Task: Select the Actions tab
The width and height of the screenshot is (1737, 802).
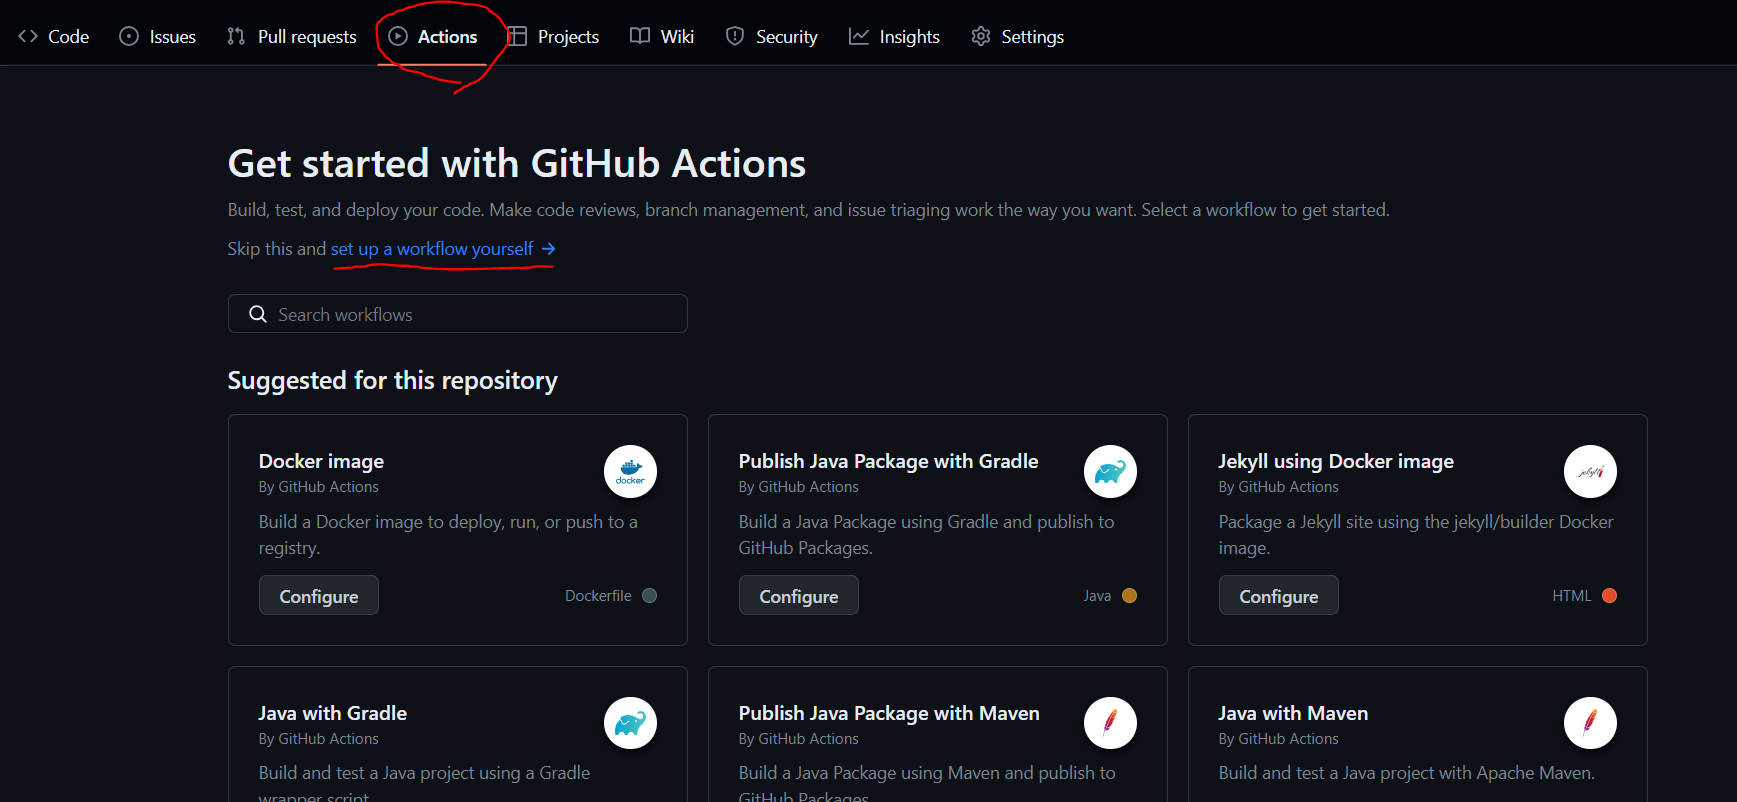Action: (432, 37)
